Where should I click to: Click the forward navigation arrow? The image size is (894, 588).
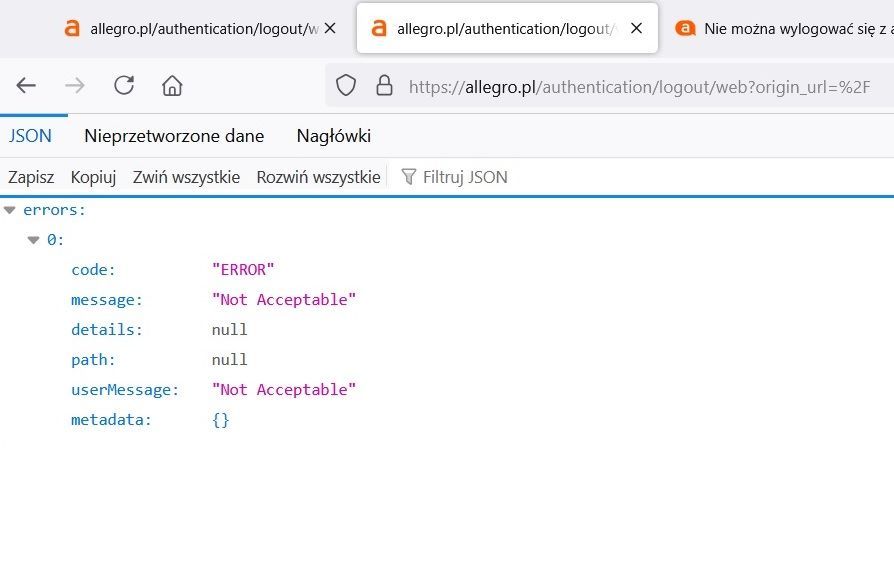pos(75,86)
